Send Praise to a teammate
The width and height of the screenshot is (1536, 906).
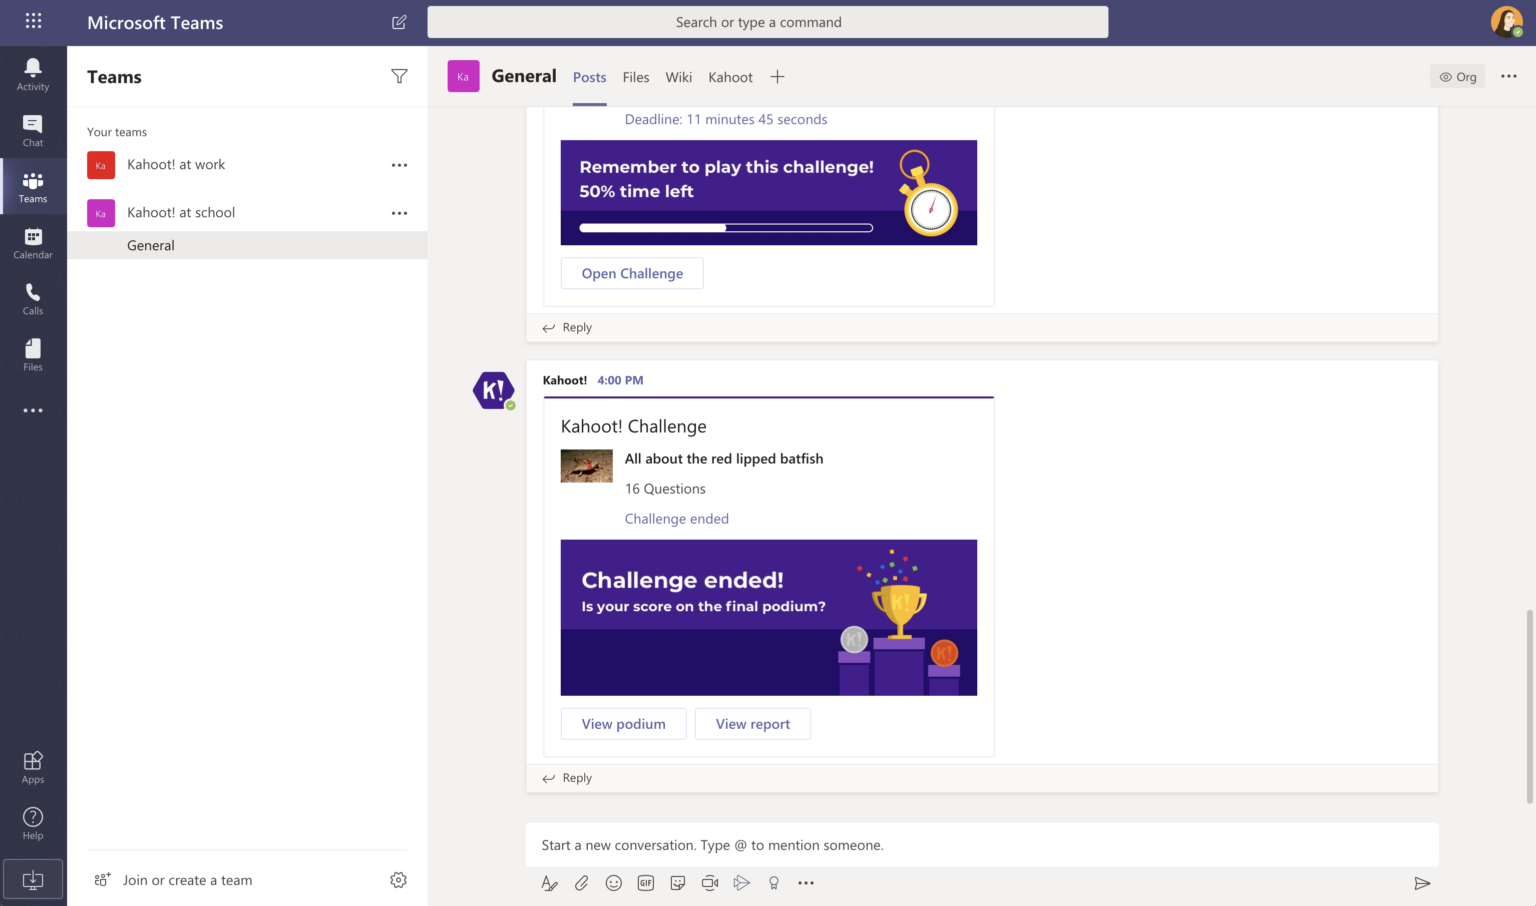pyautogui.click(x=774, y=883)
